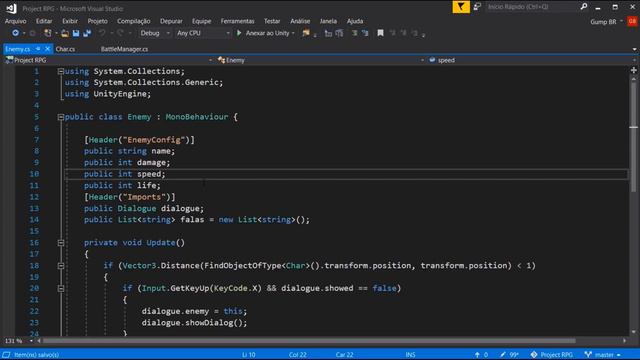Viewport: 640px width, 360px height.
Task: Save the current file with the disk icon
Action: click(76, 33)
